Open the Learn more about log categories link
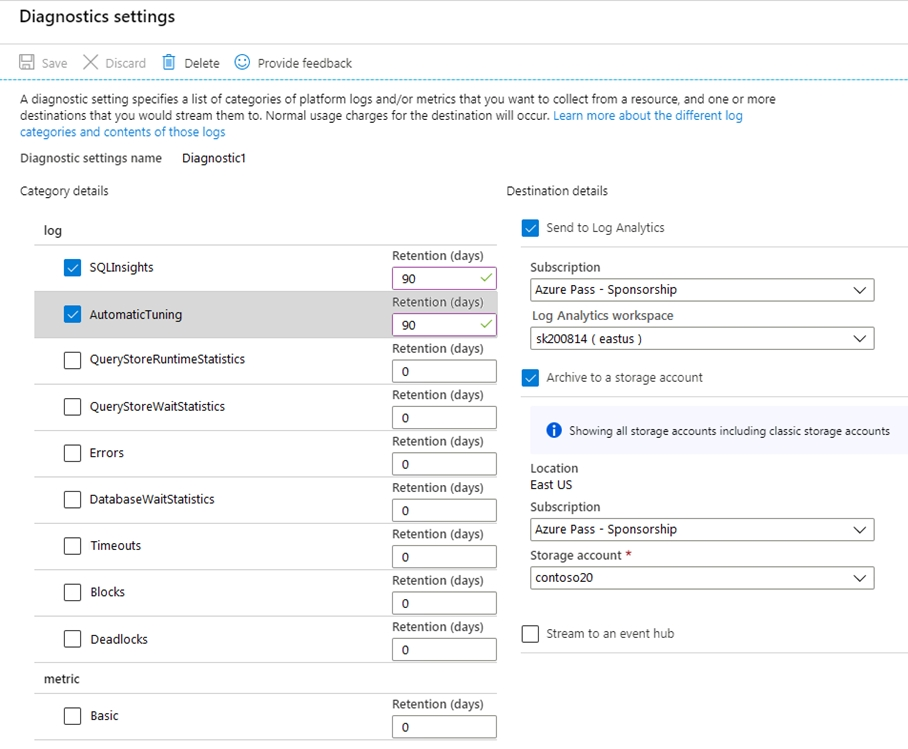The width and height of the screenshot is (908, 749). click(x=647, y=116)
